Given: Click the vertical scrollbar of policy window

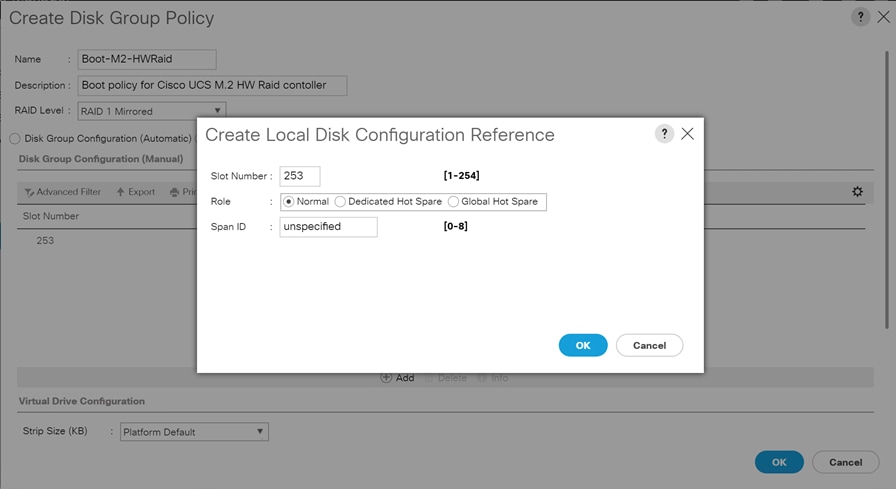Looking at the screenshot, I should point(887,189).
